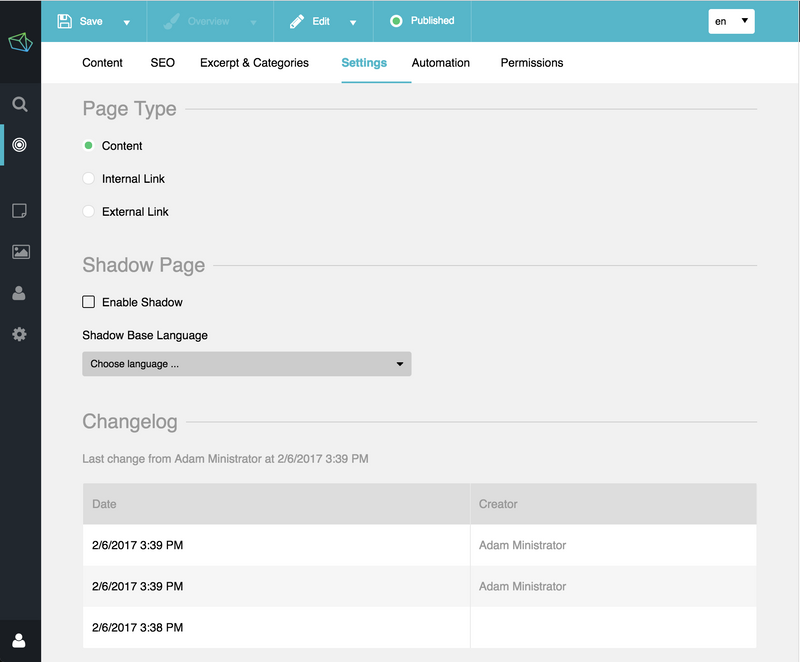Enable the Enable Shadow checkbox
Viewport: 800px width, 662px height.
(x=88, y=302)
